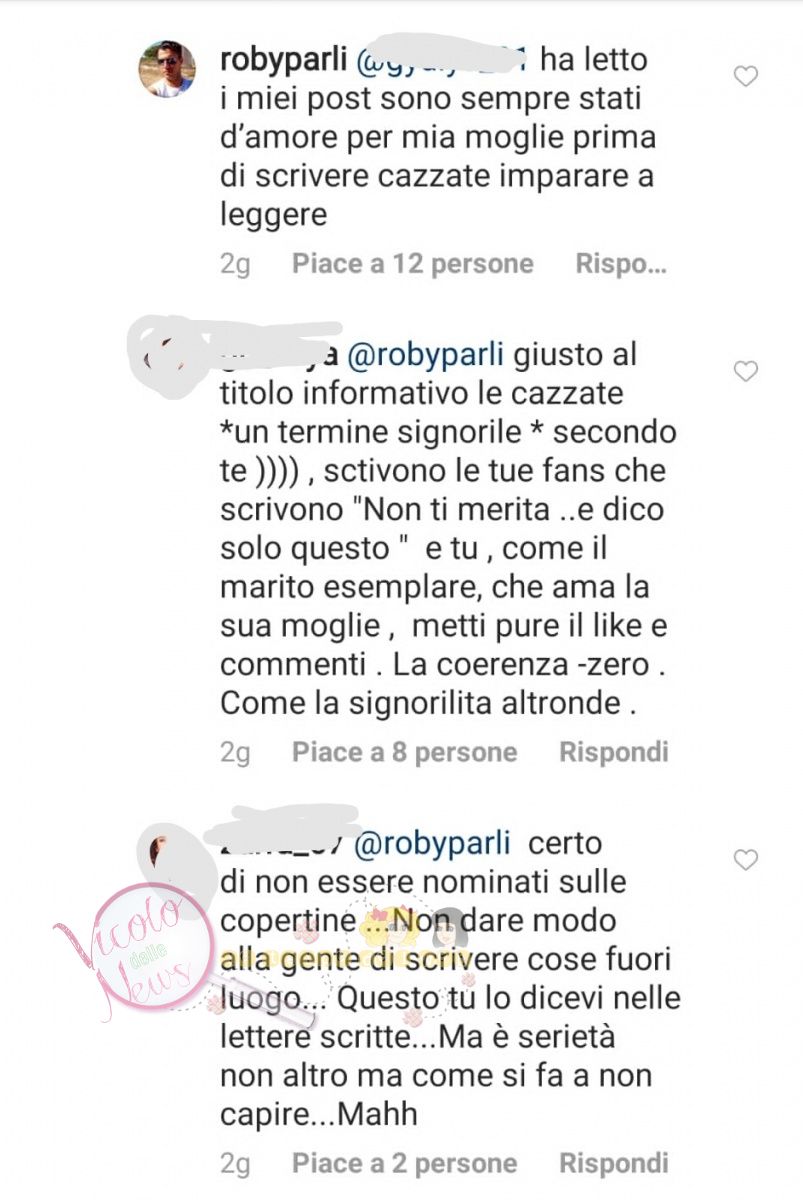Open 'Piace a 2 persone' likes list
803x1200 pixels.
pyautogui.click(x=404, y=1164)
